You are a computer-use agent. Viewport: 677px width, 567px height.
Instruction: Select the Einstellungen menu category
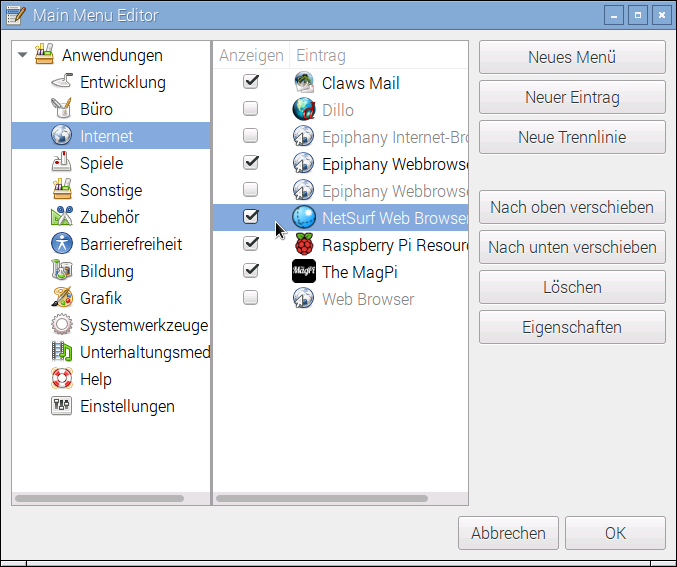(127, 407)
